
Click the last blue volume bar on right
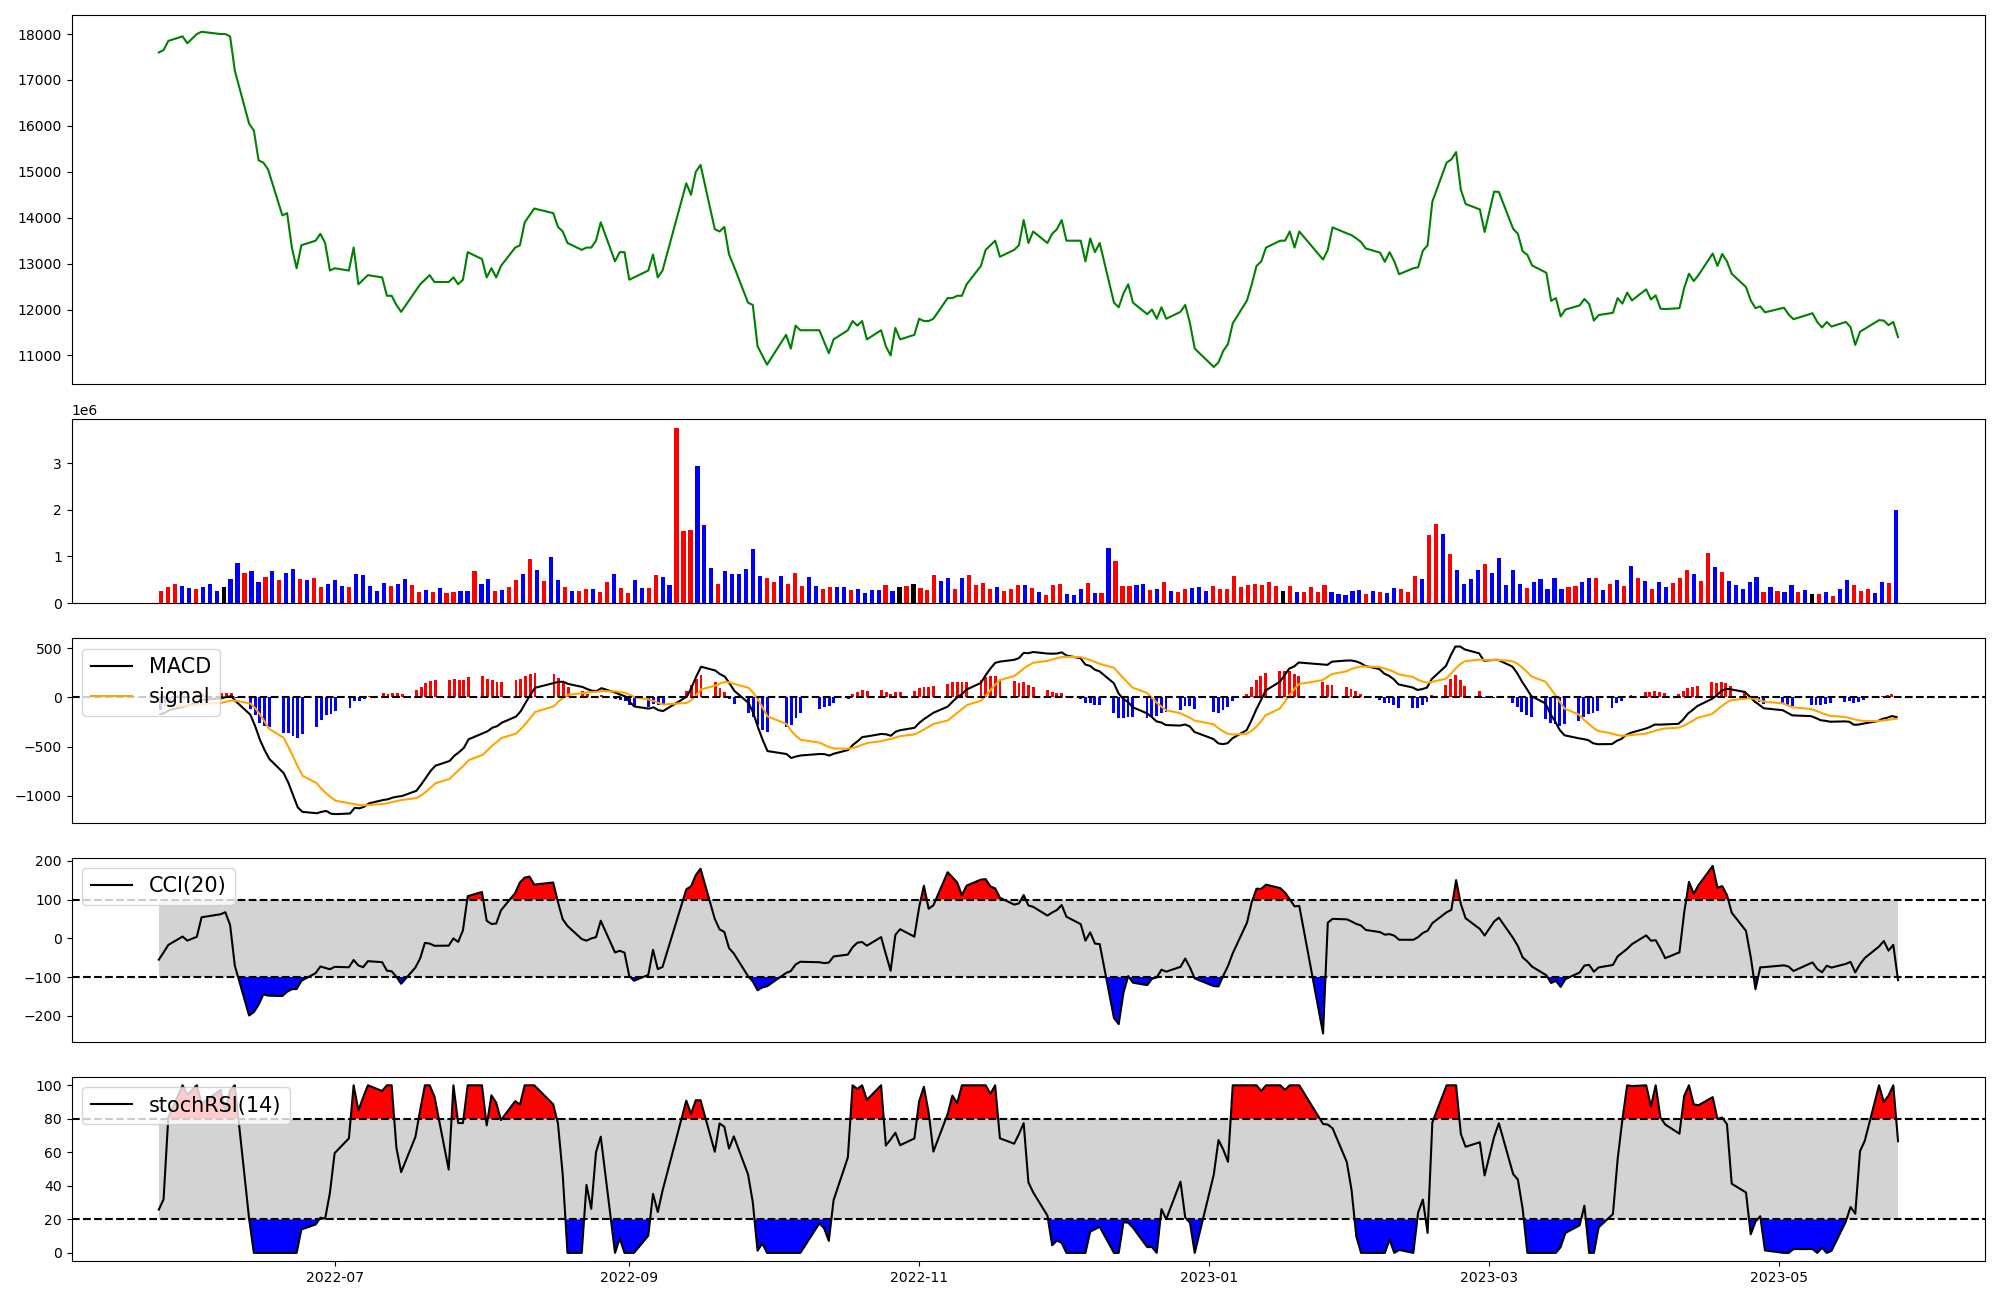tap(1895, 556)
